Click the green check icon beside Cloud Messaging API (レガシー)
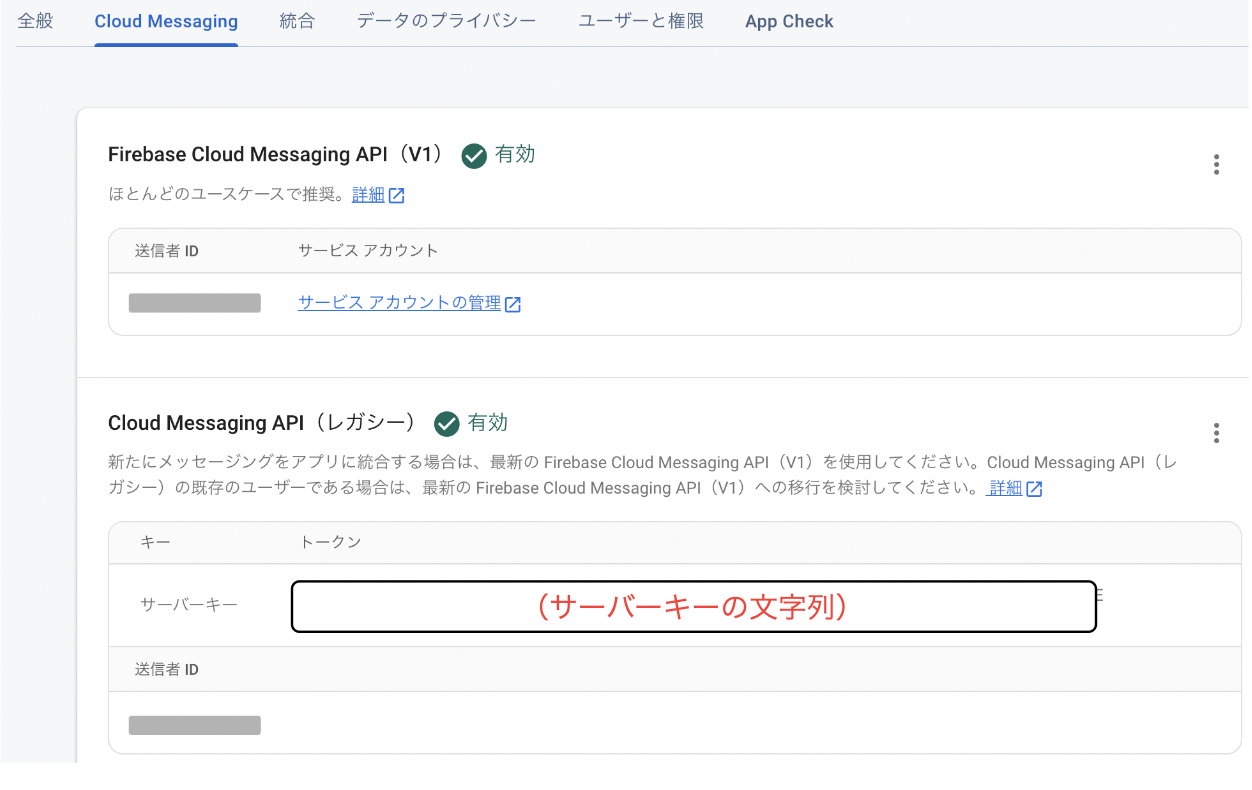Image resolution: width=1252 pixels, height=790 pixels. 446,424
